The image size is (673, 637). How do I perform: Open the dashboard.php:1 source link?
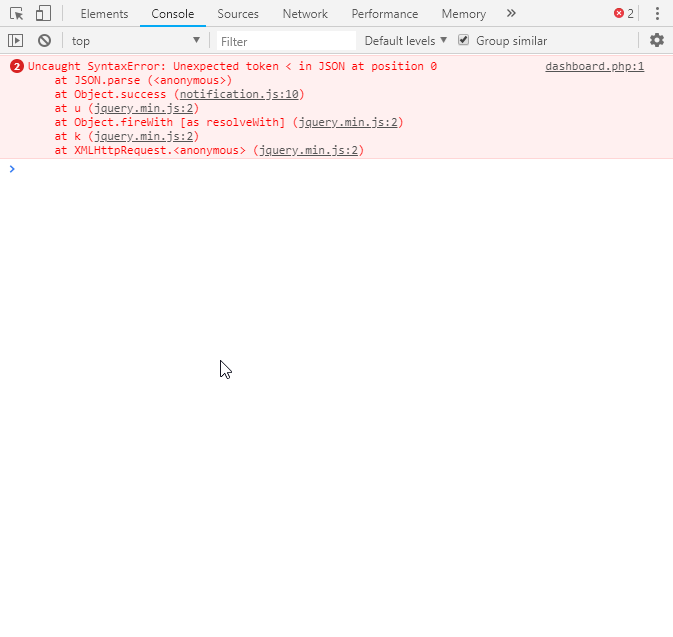tap(594, 67)
